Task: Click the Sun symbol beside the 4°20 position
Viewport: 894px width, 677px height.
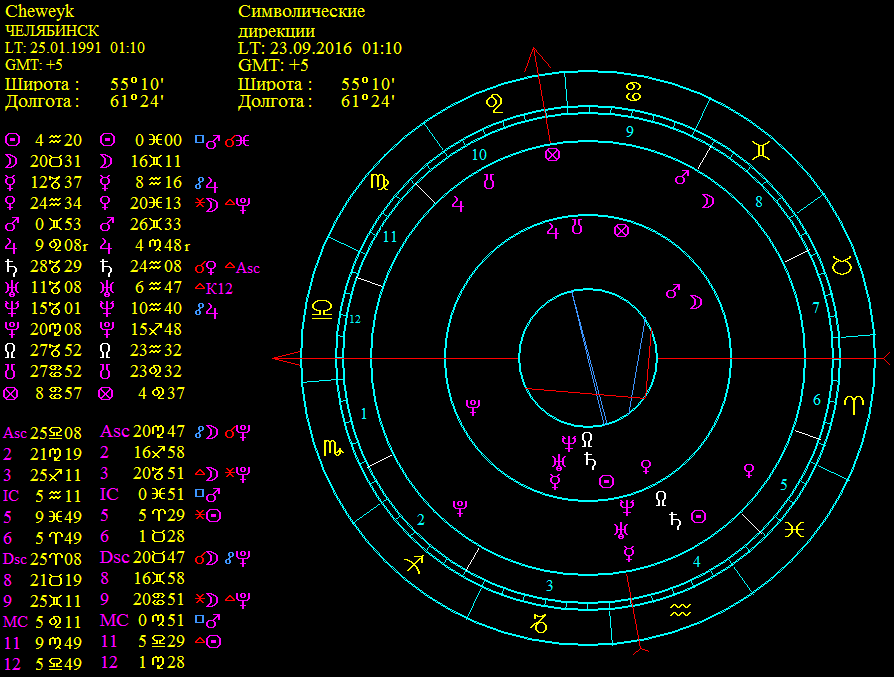Action: pos(12,140)
